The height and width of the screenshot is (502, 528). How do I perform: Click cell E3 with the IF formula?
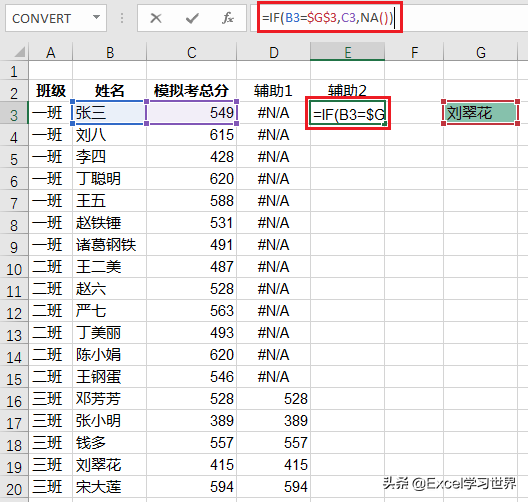[x=348, y=113]
